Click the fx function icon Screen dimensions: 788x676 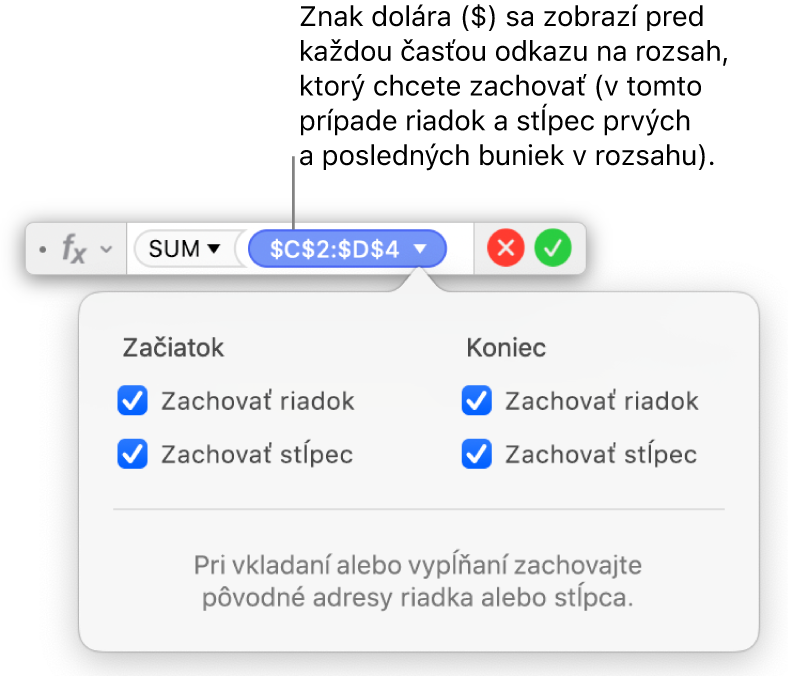coord(74,249)
